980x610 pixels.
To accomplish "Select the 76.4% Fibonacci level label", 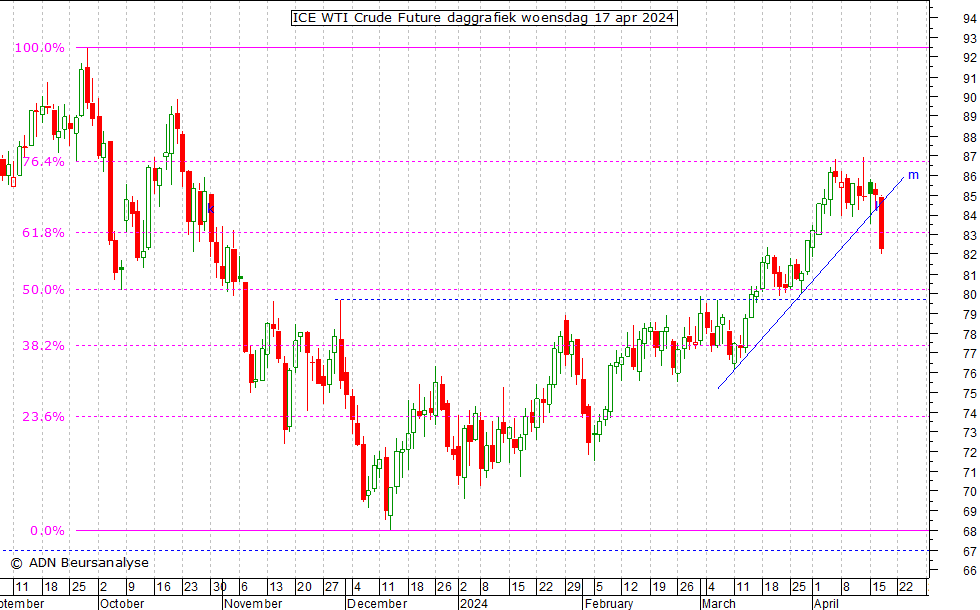I will tap(43, 162).
